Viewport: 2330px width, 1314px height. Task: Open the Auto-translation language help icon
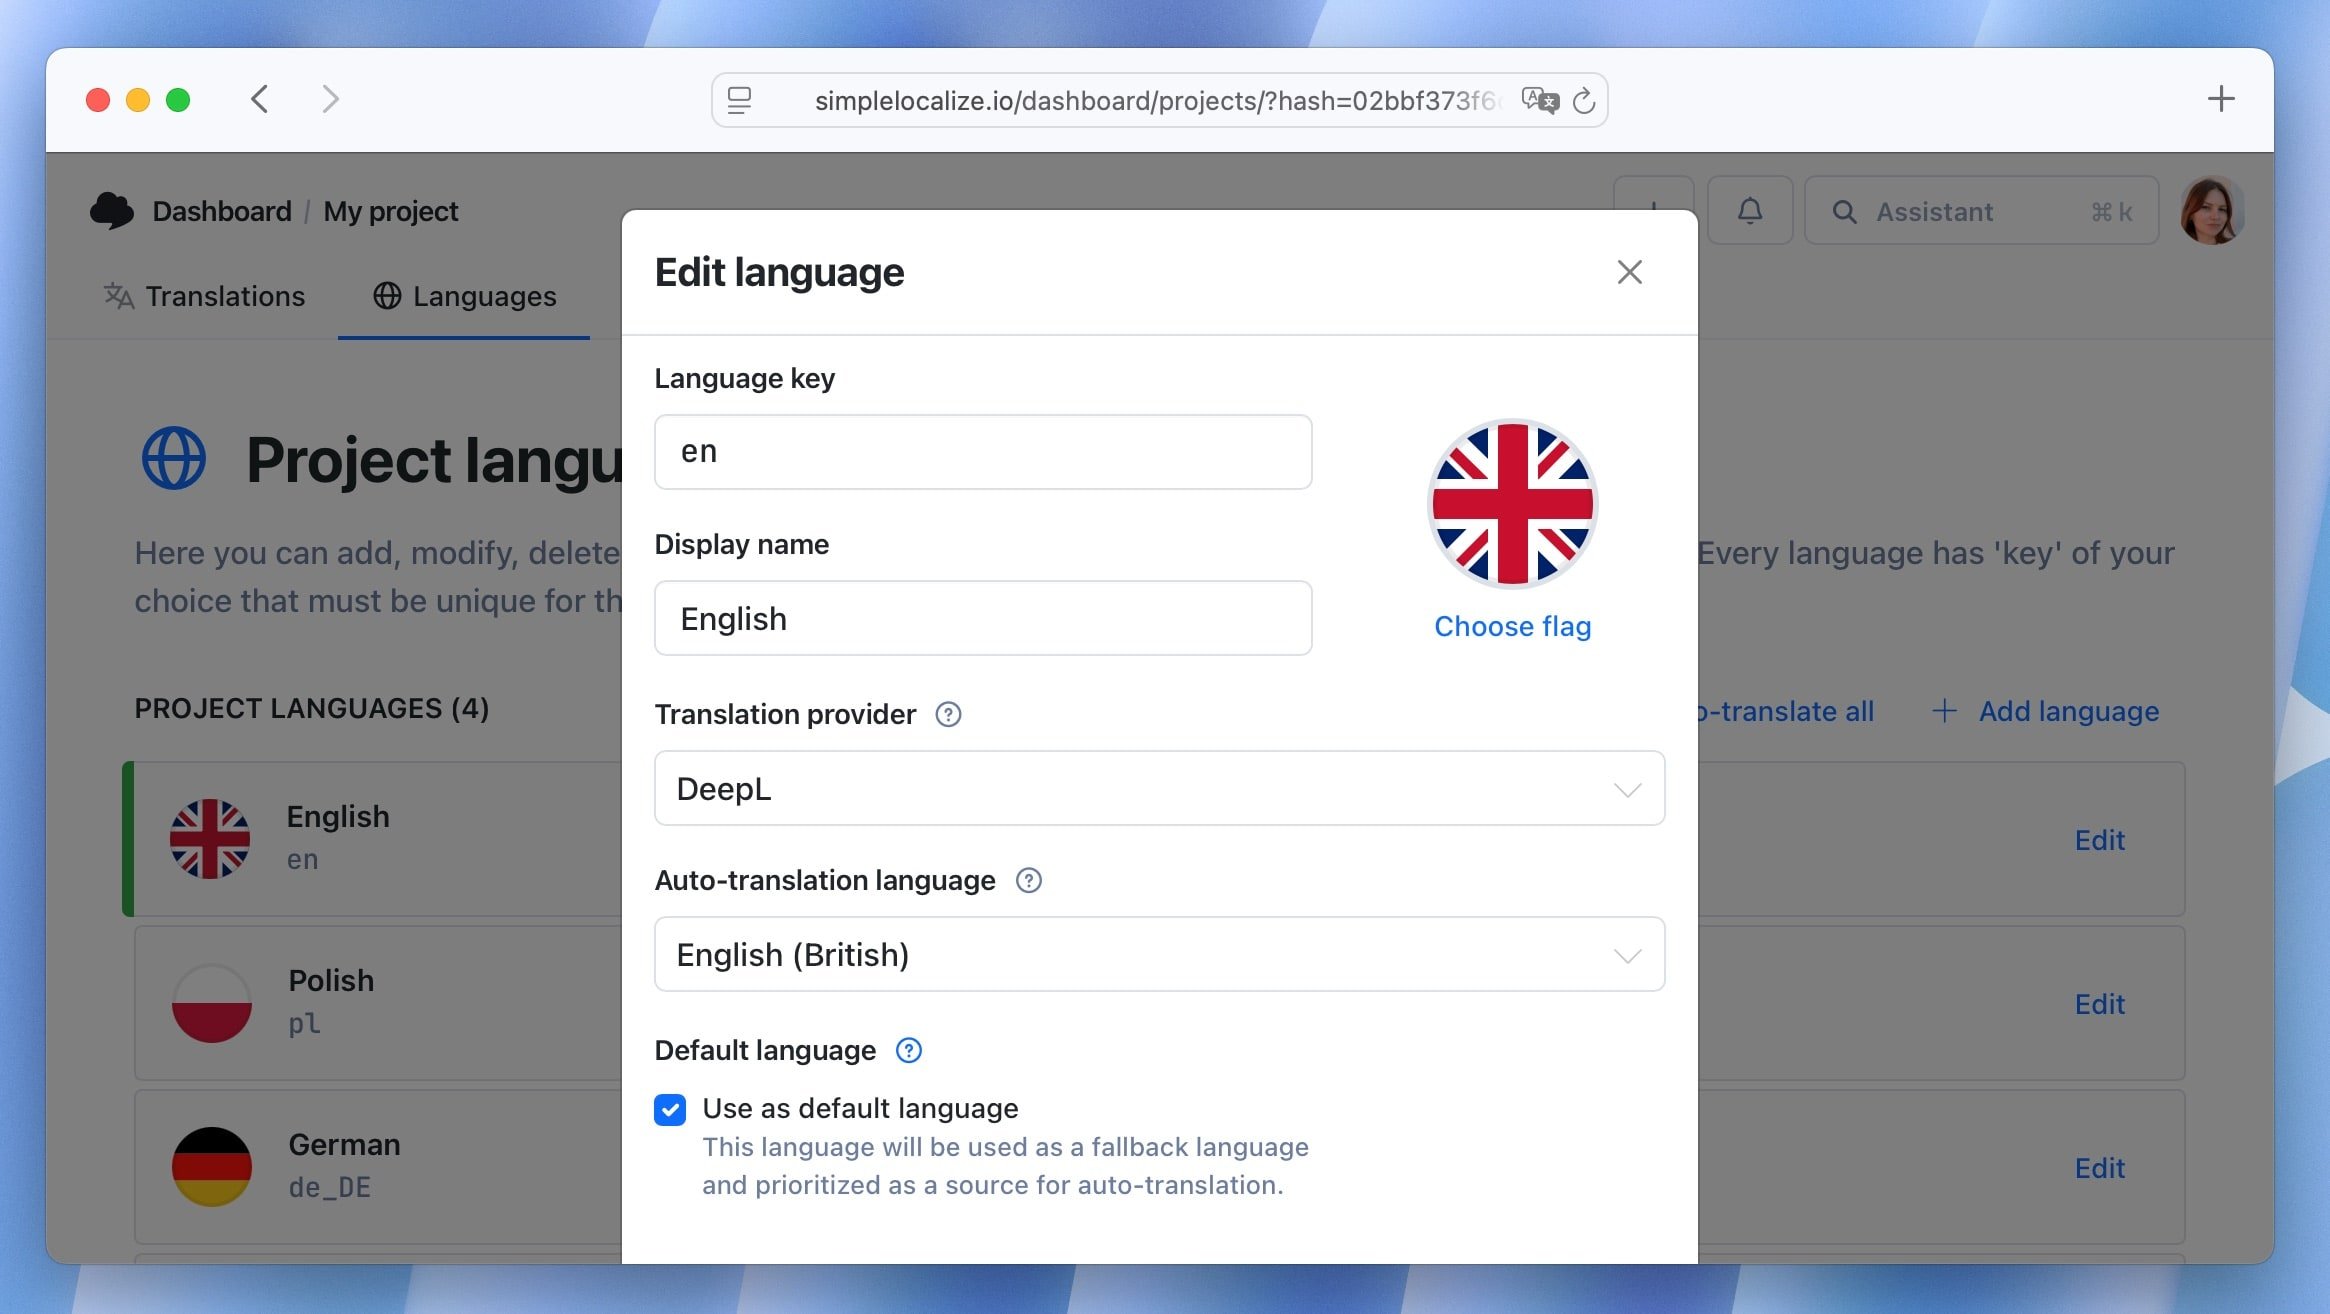click(x=1030, y=881)
